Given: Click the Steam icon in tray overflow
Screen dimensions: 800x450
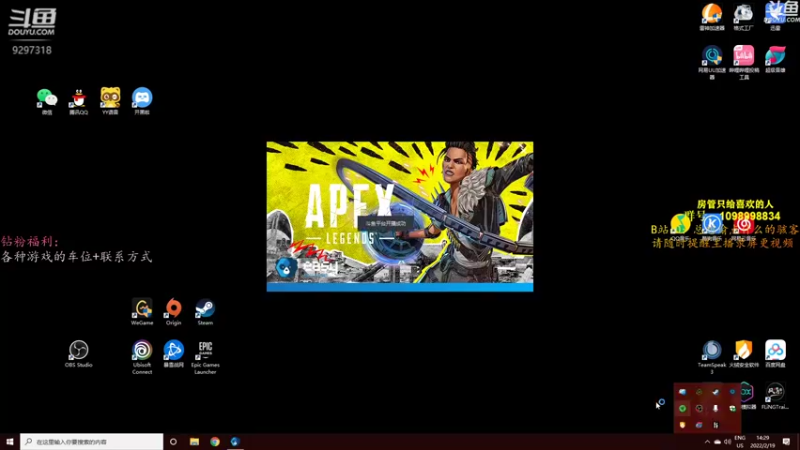Looking at the screenshot, I should (715, 392).
